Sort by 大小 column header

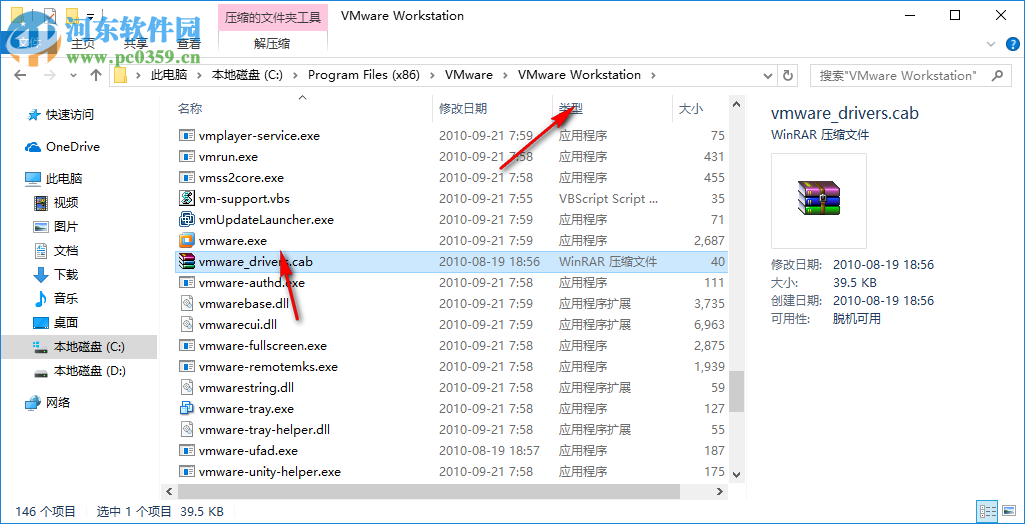(x=690, y=109)
